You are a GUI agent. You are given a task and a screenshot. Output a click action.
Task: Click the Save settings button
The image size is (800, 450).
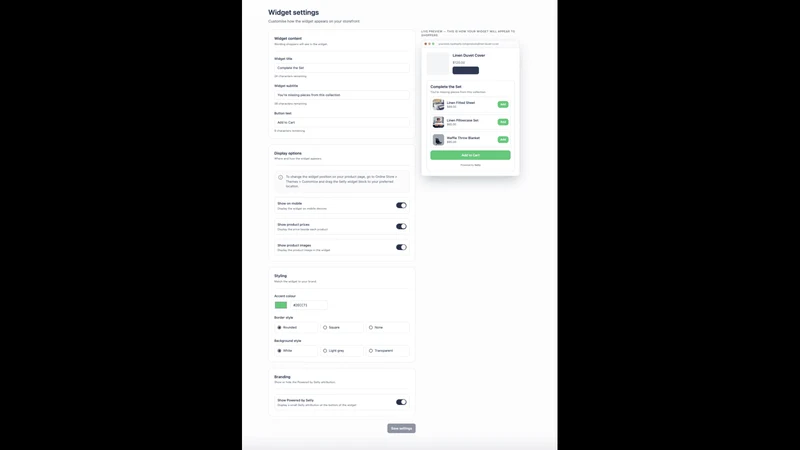click(x=401, y=428)
